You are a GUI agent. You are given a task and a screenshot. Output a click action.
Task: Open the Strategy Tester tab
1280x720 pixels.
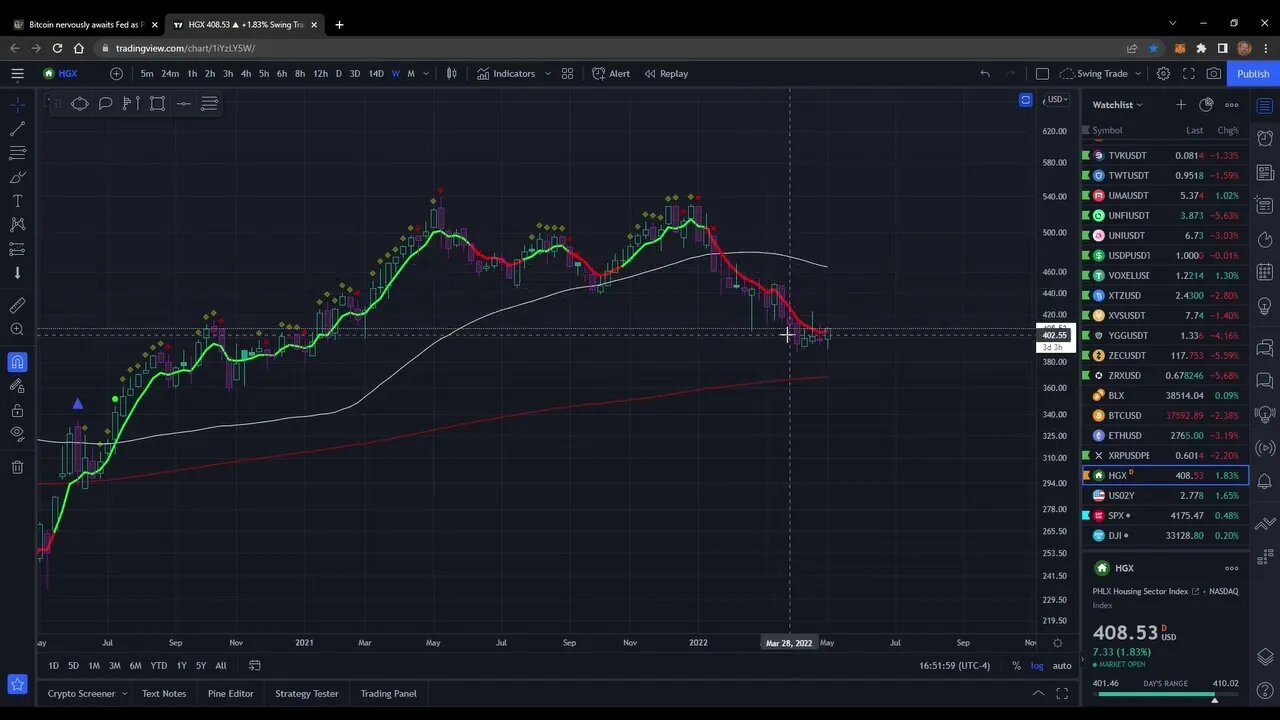pos(307,693)
